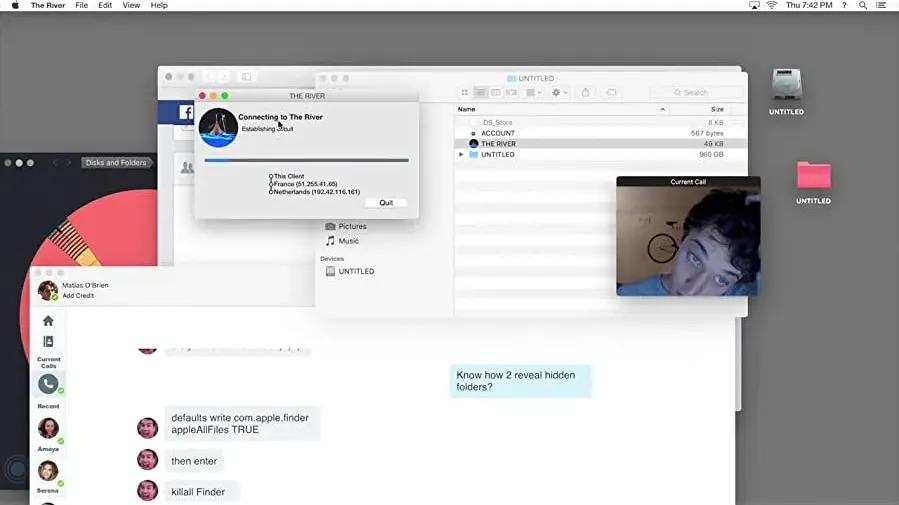Open the Edit menu

(105, 5)
